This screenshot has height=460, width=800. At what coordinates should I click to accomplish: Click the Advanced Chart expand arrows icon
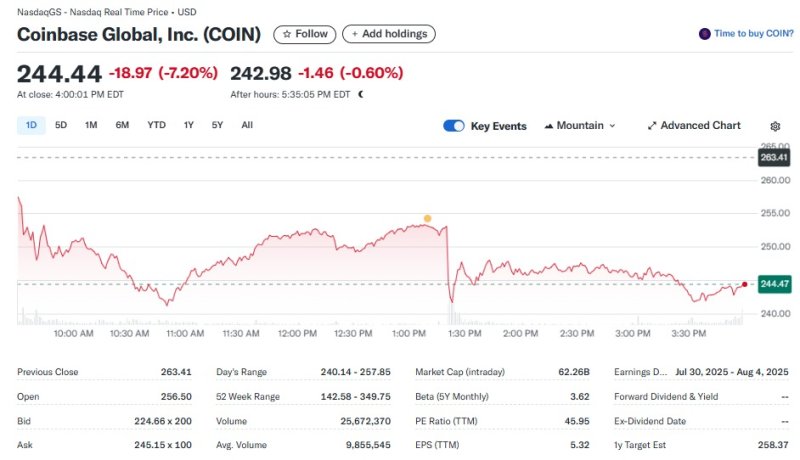click(x=652, y=126)
